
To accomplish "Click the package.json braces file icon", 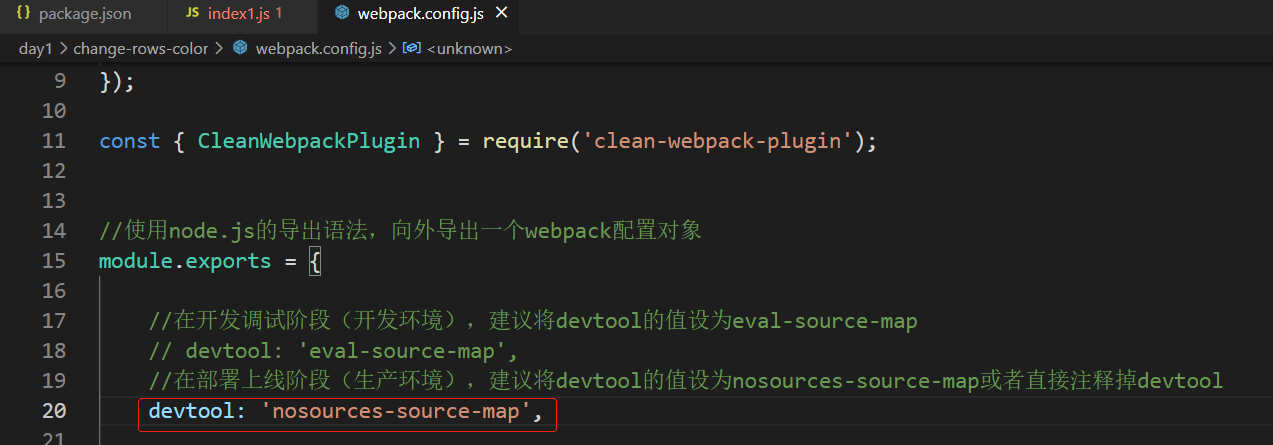I will (23, 14).
